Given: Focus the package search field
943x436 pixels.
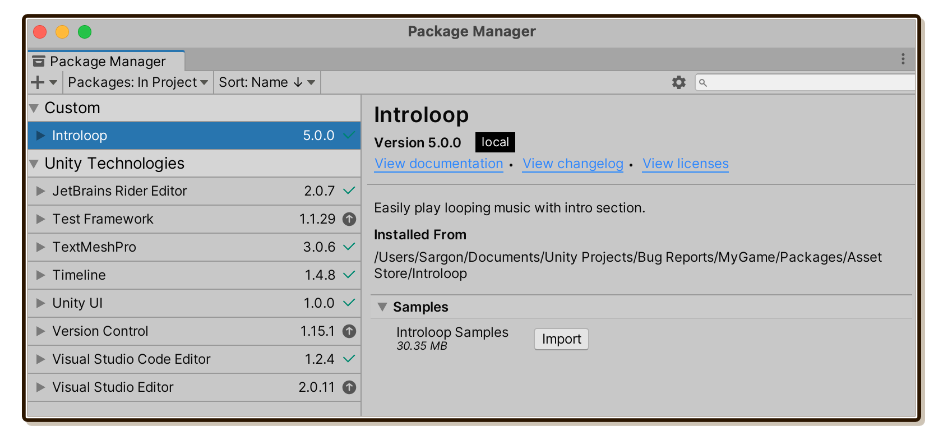Looking at the screenshot, I should (x=805, y=82).
